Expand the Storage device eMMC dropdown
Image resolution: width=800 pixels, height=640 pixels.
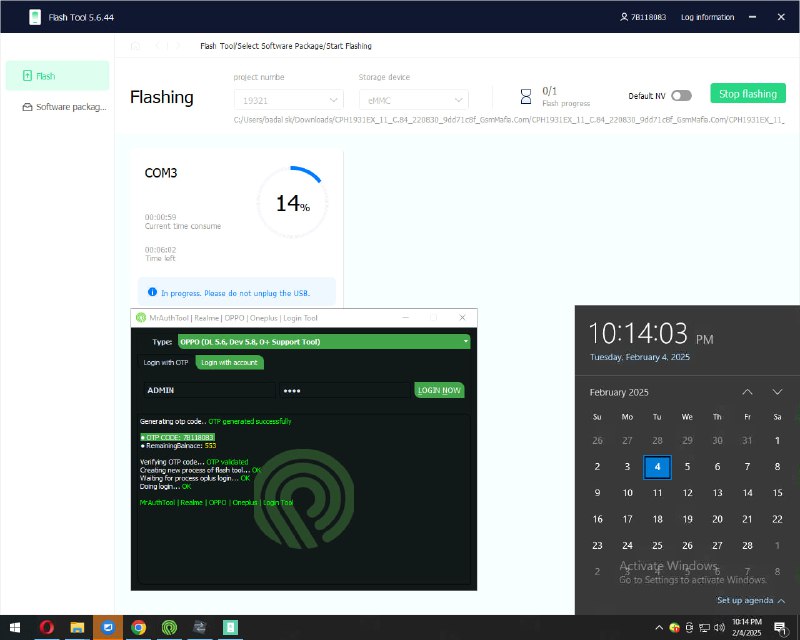tap(414, 100)
